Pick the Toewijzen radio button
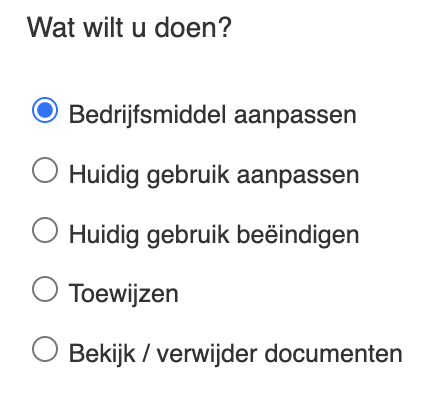Screen dimensions: 432x398 point(45,289)
